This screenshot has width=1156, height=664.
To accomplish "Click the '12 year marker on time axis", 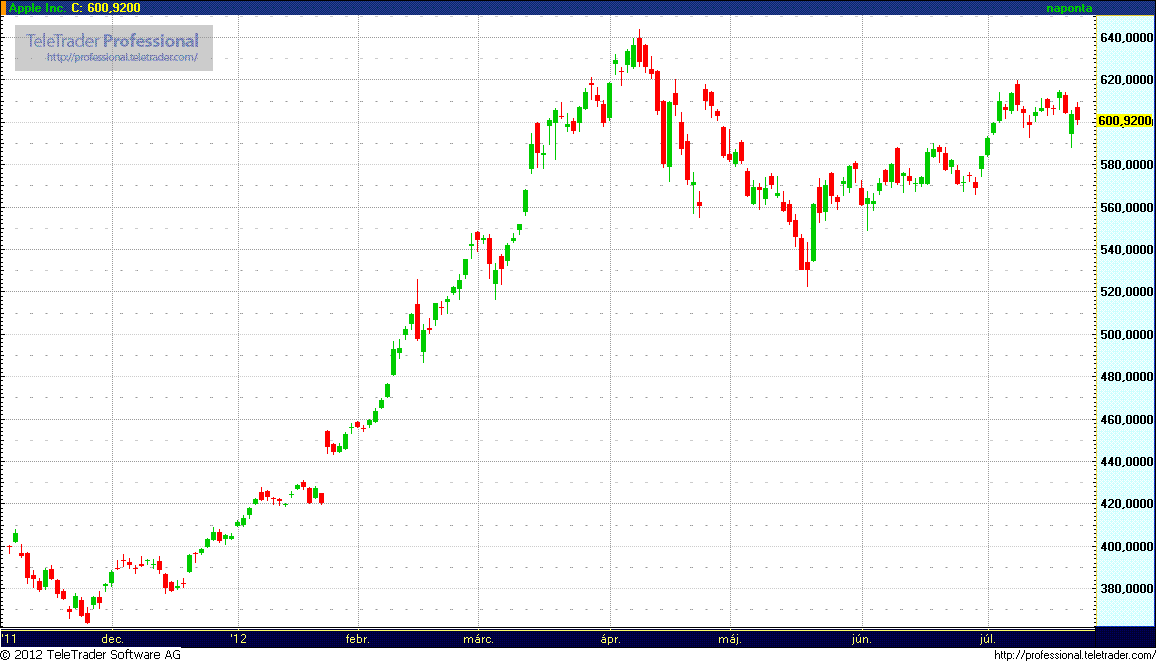I will 237,638.
